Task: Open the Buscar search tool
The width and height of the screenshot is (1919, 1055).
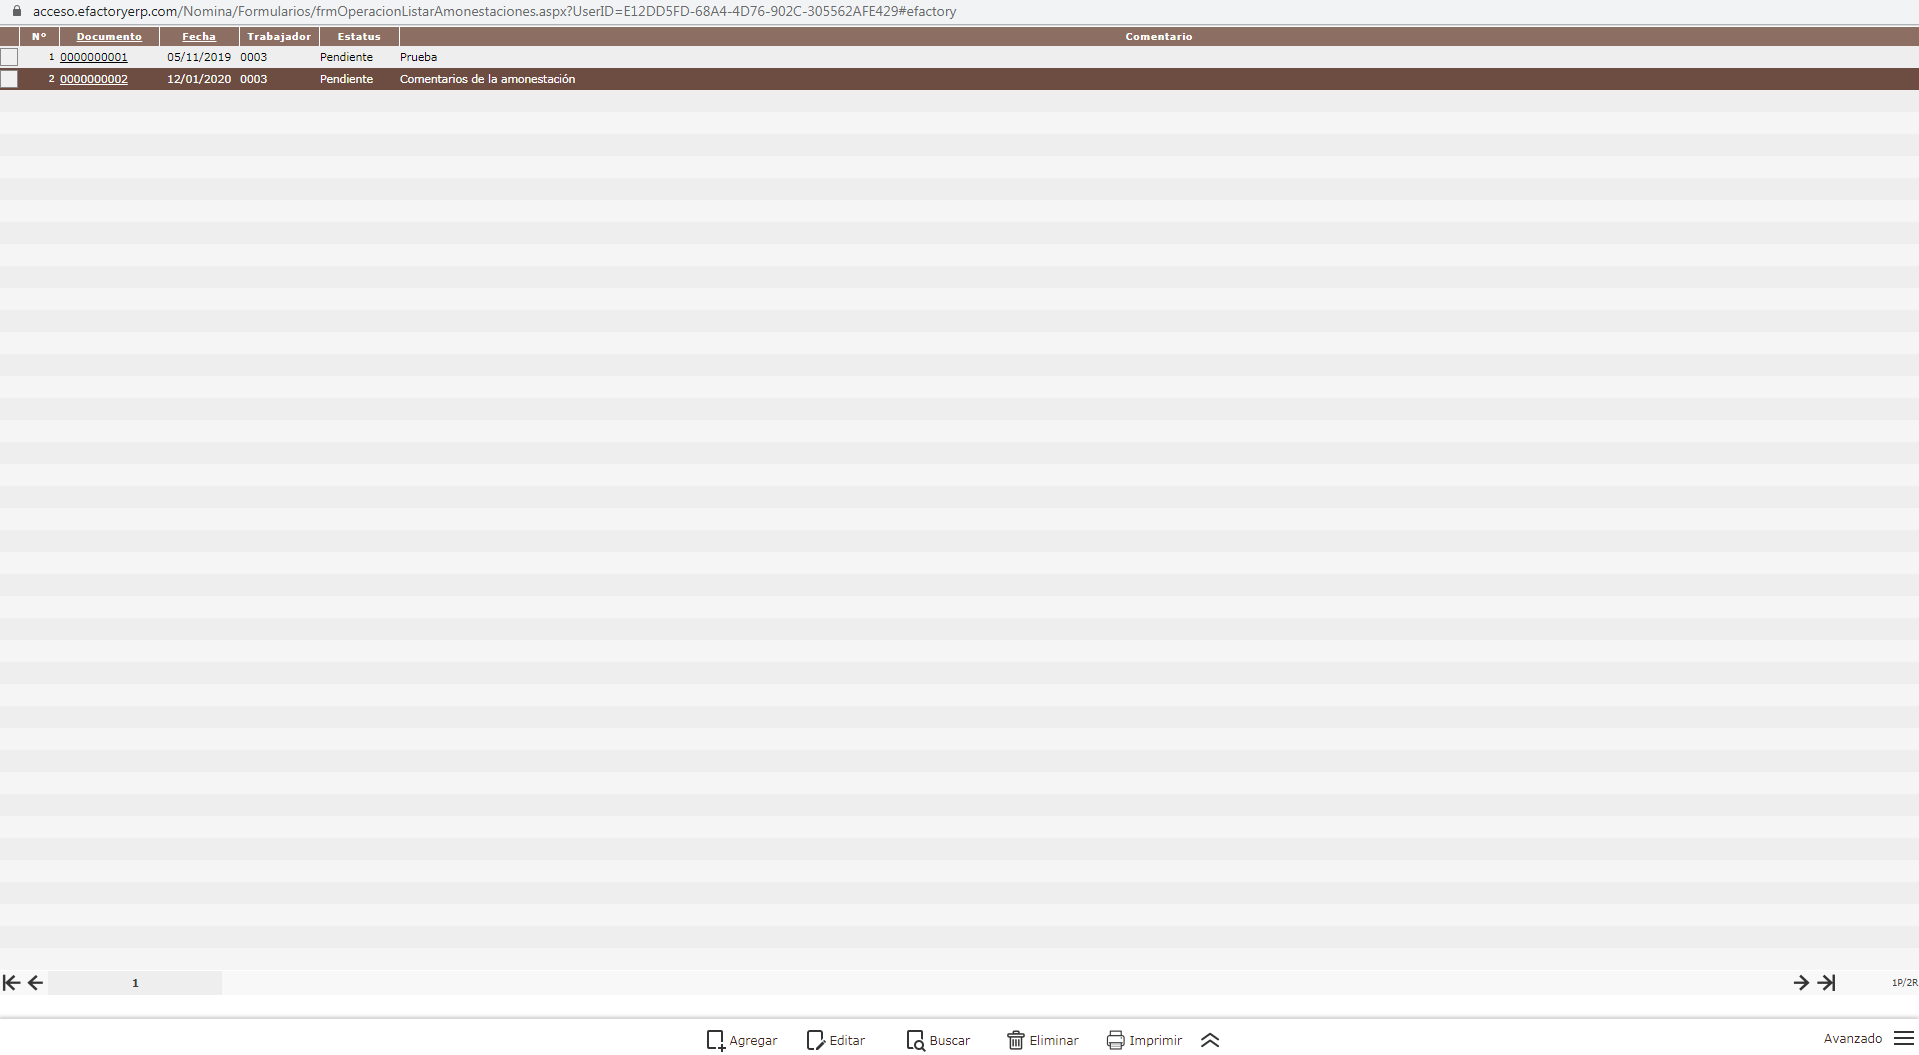Action: click(x=915, y=1040)
